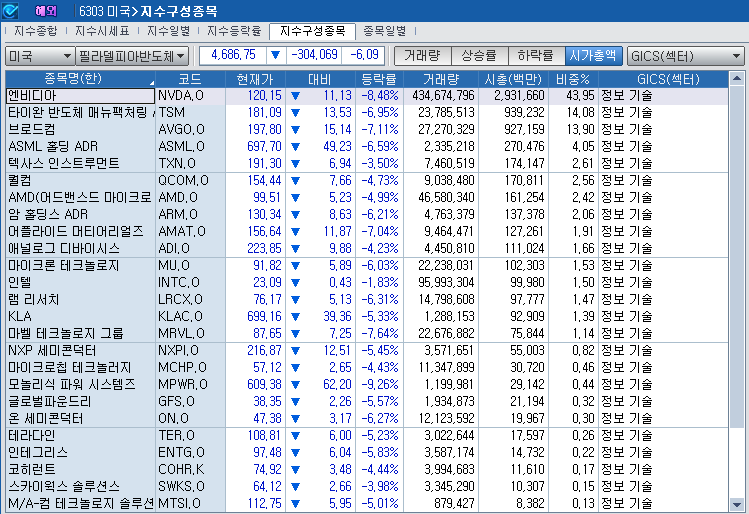Screen dimensions: 749x514
Task: Click the index change -304.069 value
Action: [x=314, y=55]
